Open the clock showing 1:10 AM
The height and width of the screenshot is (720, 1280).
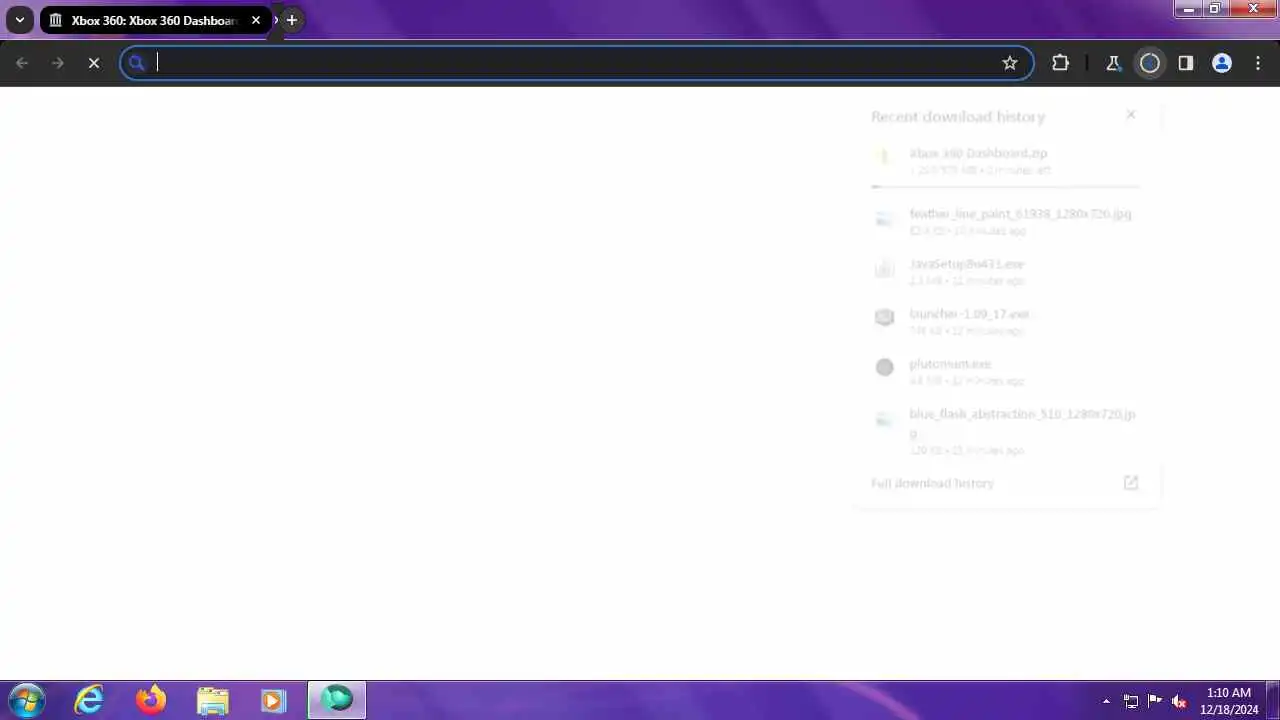coord(1229,700)
